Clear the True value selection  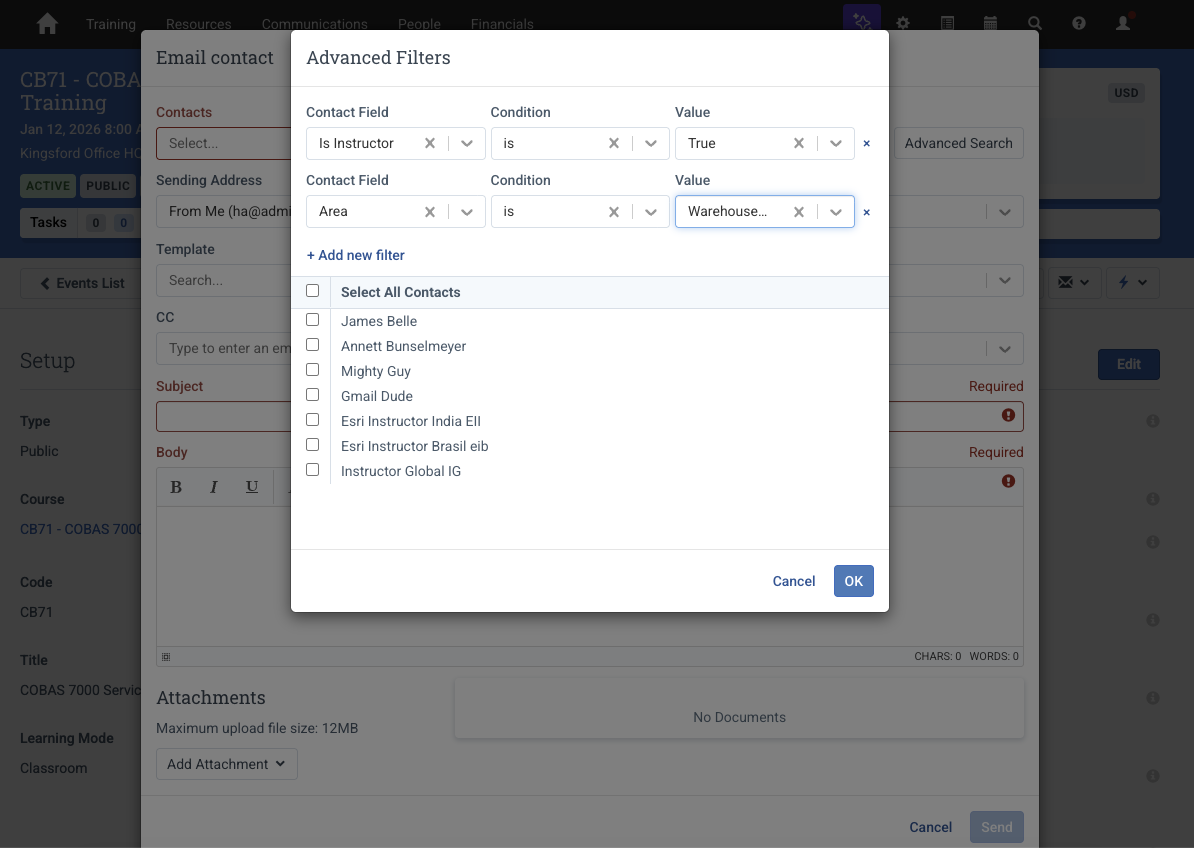tap(799, 143)
